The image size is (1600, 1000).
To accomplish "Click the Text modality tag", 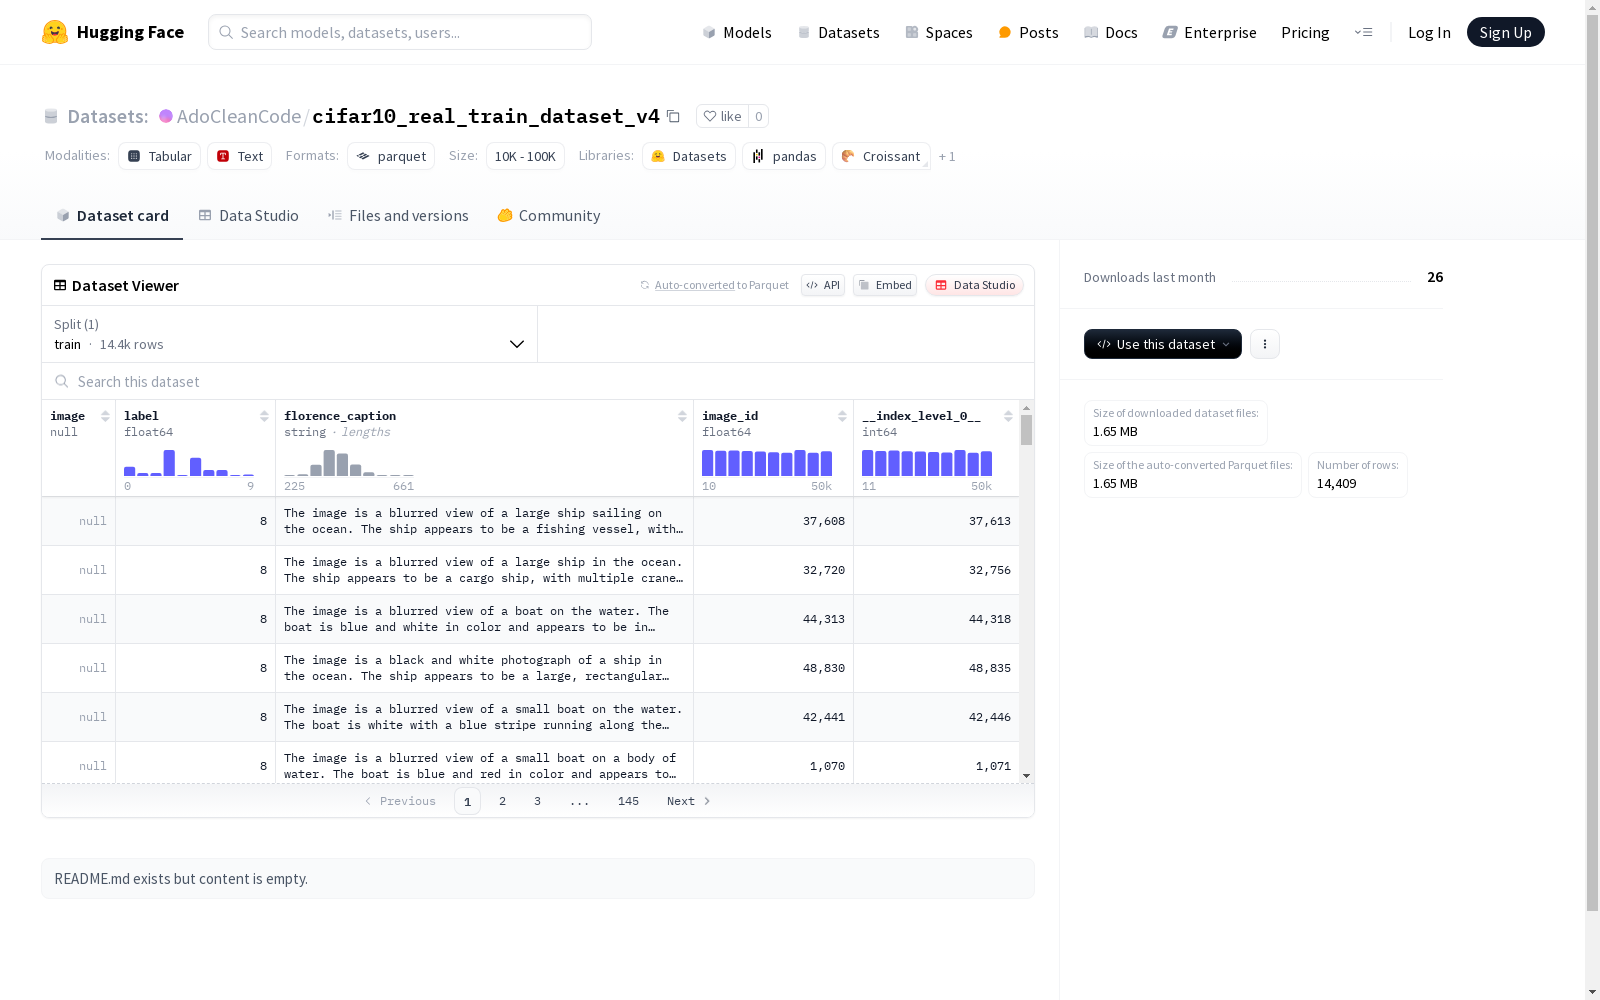I will [x=240, y=156].
